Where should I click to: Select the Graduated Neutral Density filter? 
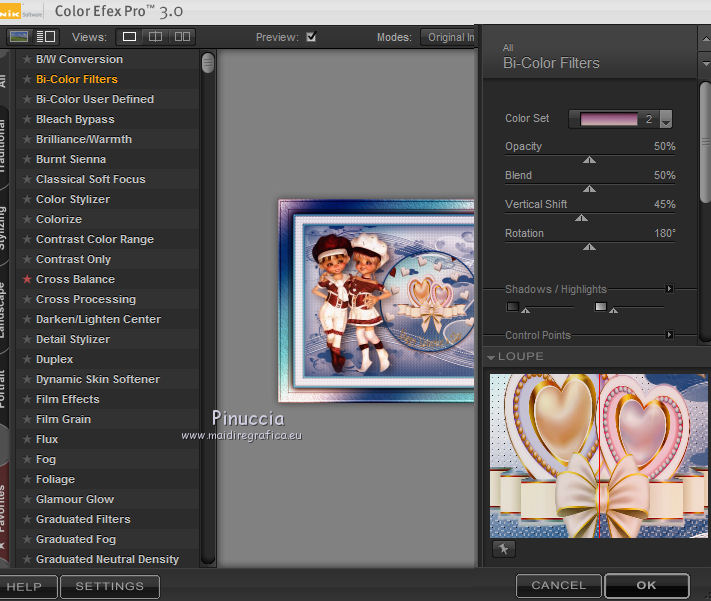[107, 559]
